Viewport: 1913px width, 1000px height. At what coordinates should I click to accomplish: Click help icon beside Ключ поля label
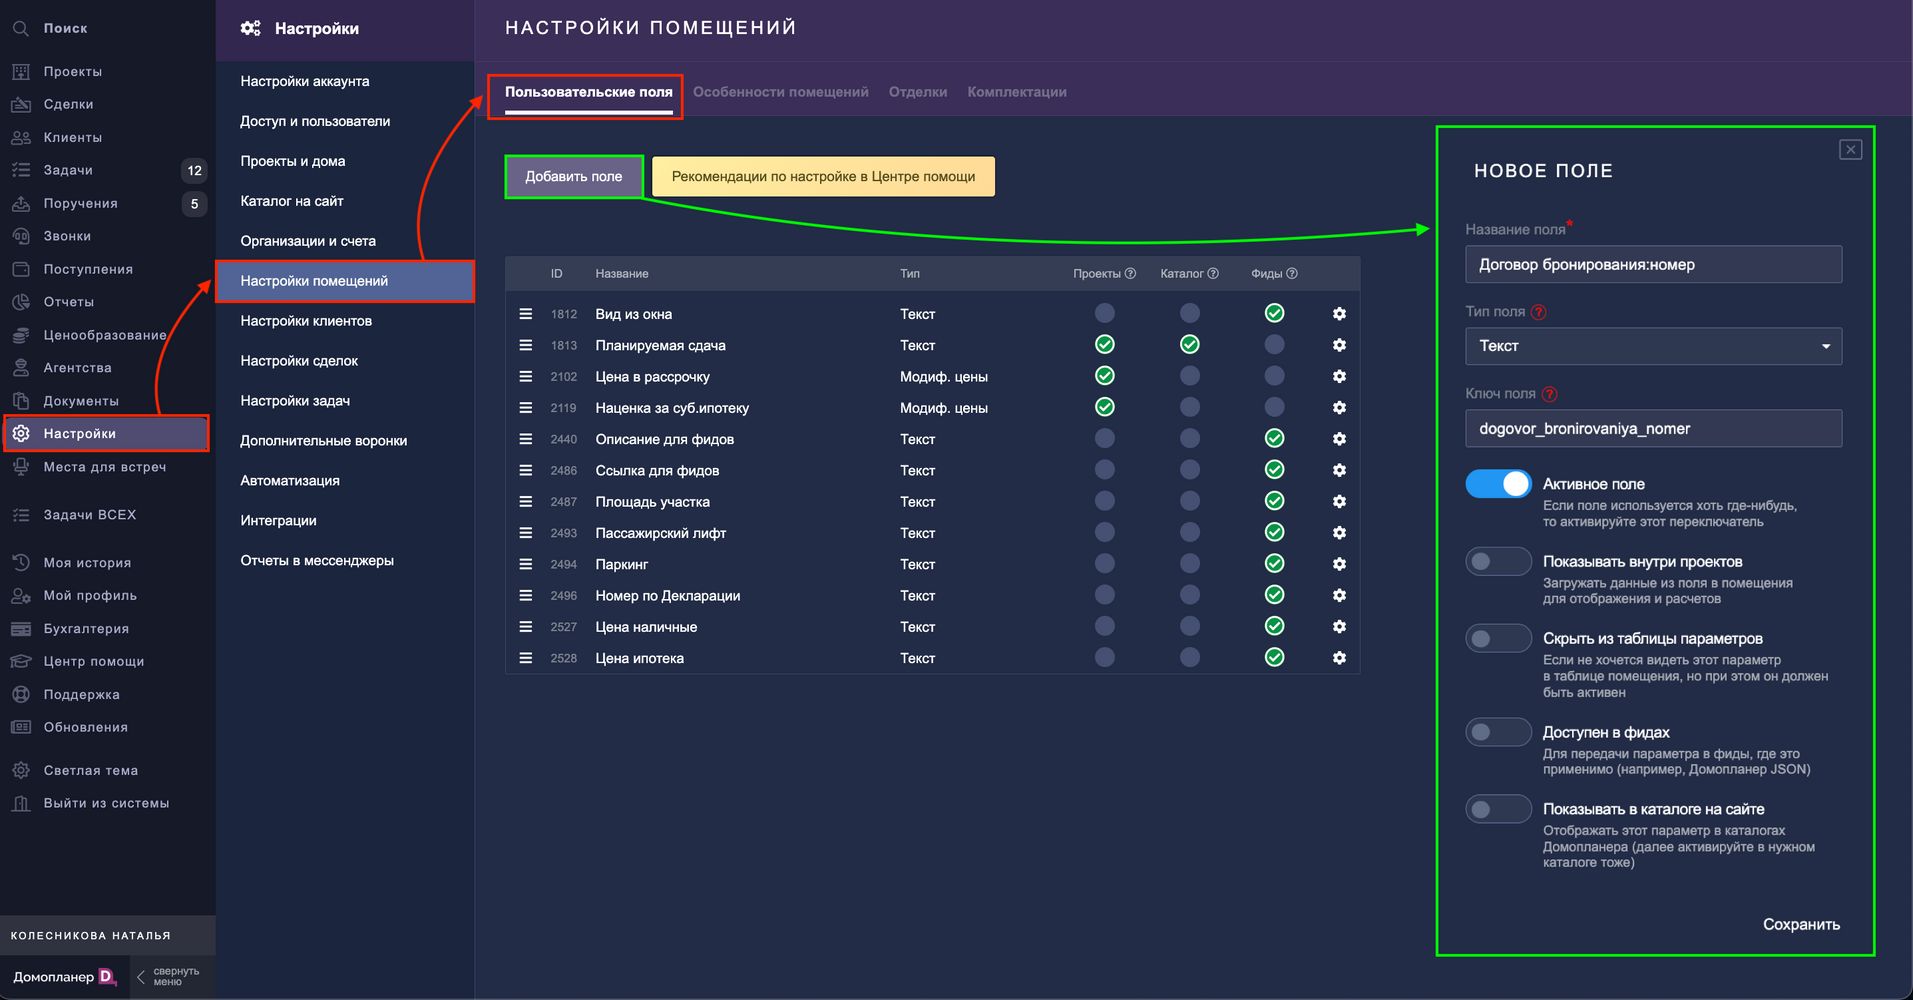coord(1550,394)
